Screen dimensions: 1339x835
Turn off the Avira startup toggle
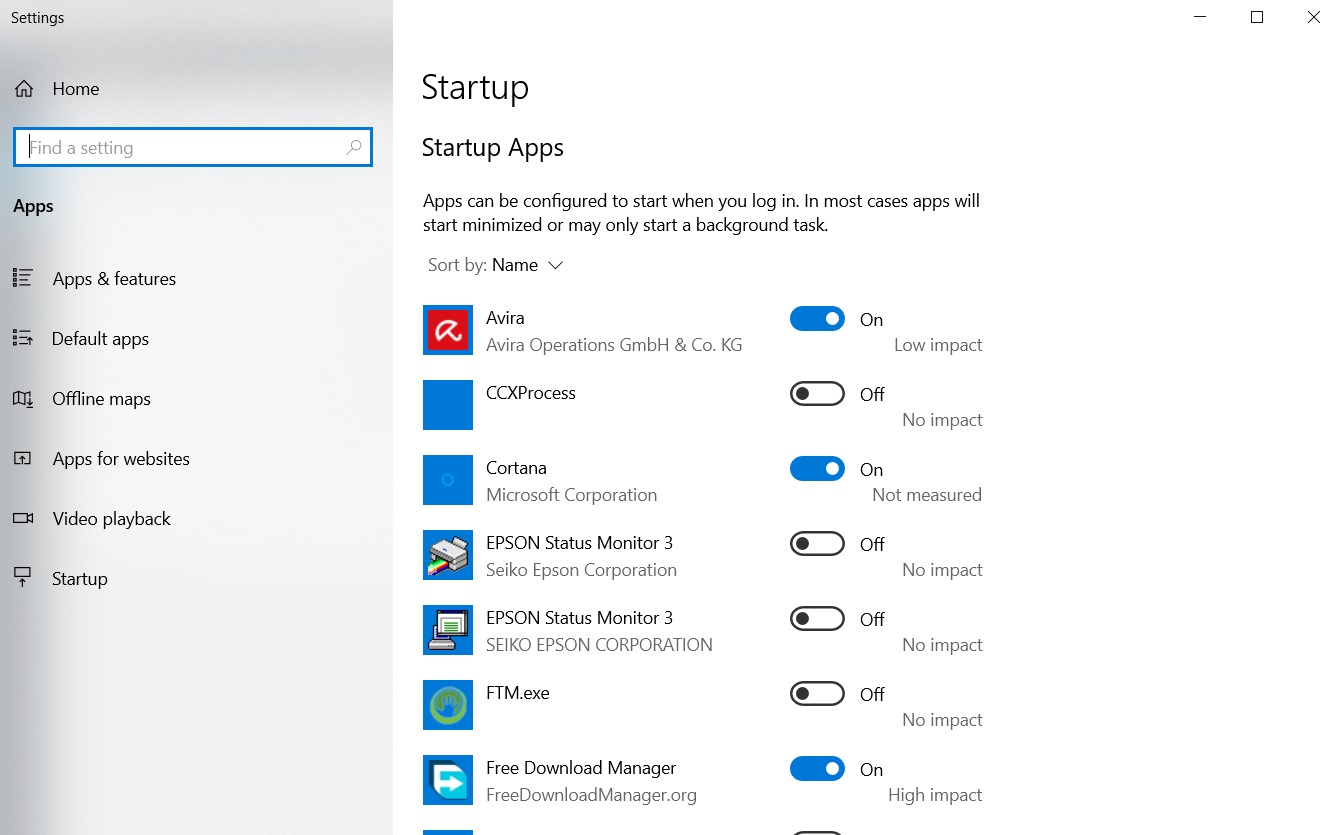tap(817, 319)
